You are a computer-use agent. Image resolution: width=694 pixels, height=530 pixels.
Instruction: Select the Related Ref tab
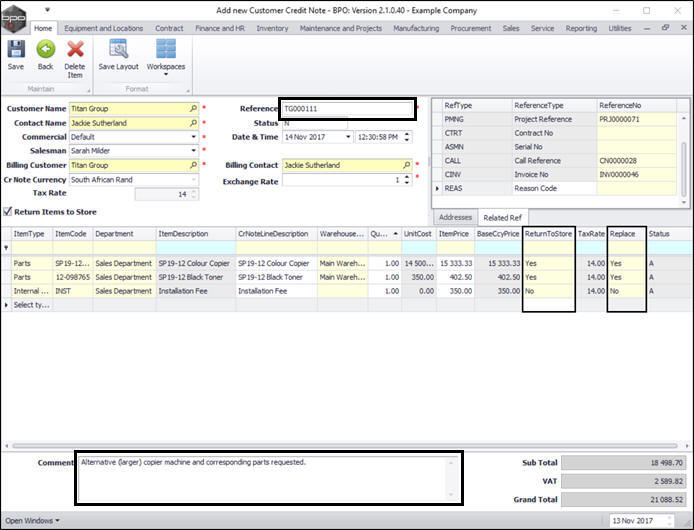[502, 217]
